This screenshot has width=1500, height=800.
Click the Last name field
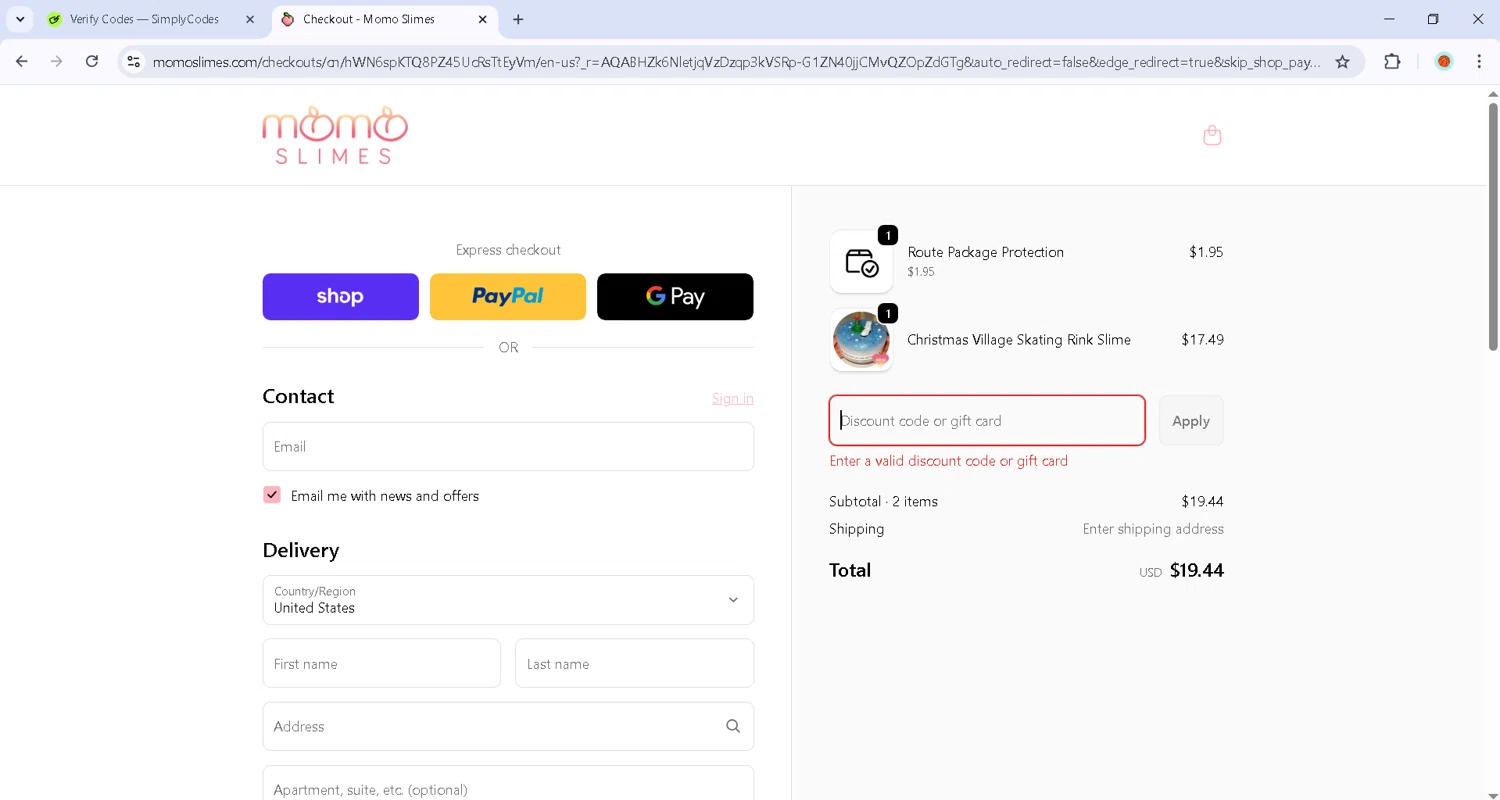click(x=634, y=663)
